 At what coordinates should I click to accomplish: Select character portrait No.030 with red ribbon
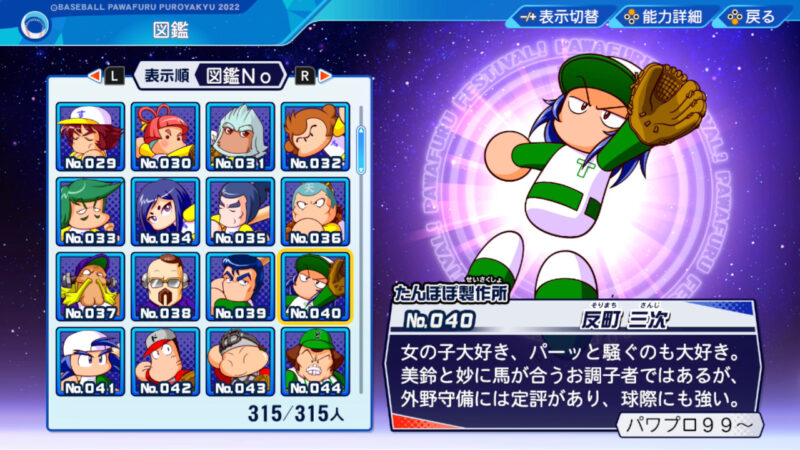[165, 137]
